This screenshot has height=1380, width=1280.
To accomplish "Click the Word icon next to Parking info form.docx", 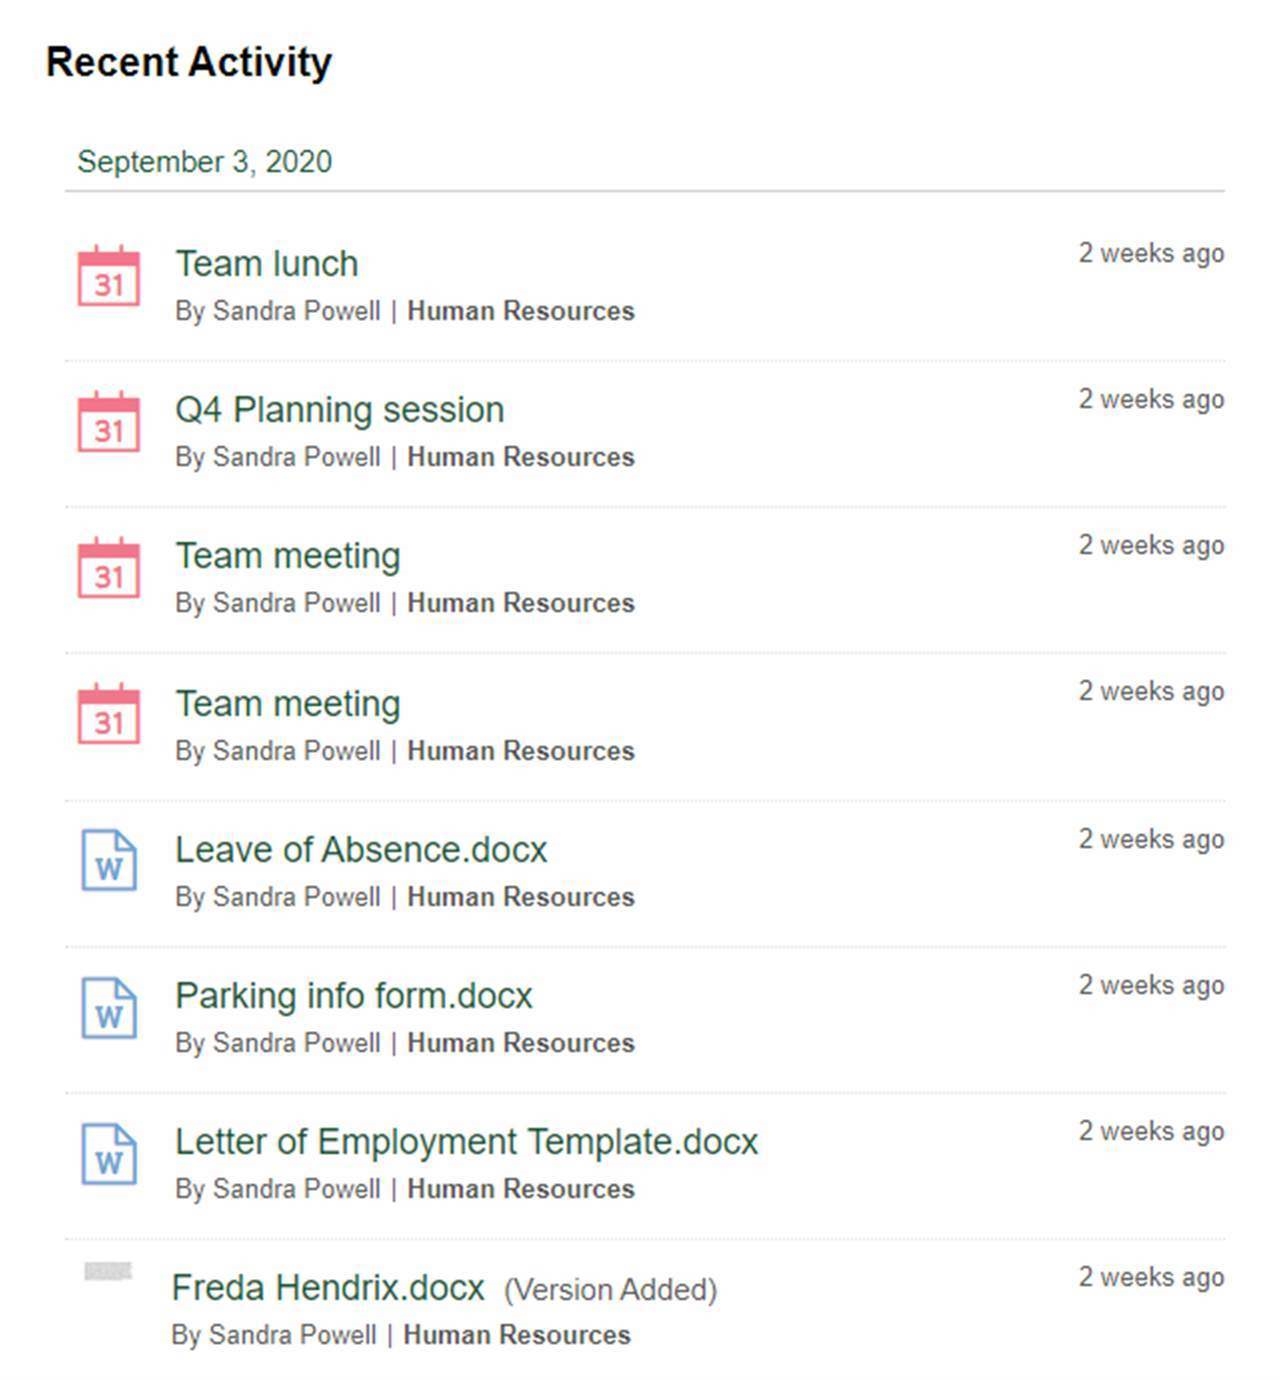I will 109,1007.
